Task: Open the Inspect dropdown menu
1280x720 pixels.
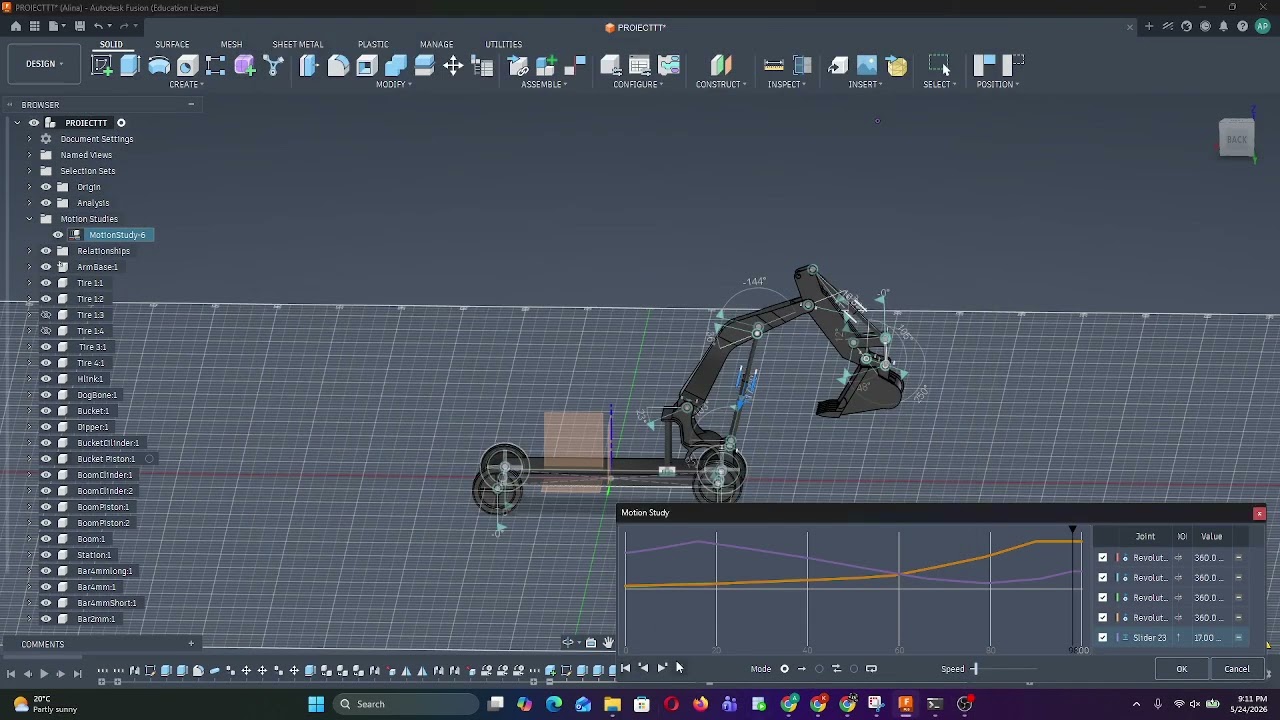Action: click(787, 85)
